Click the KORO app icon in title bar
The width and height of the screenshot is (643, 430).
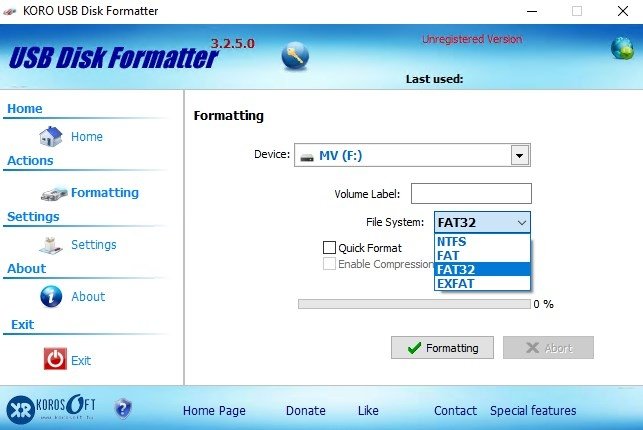point(9,11)
